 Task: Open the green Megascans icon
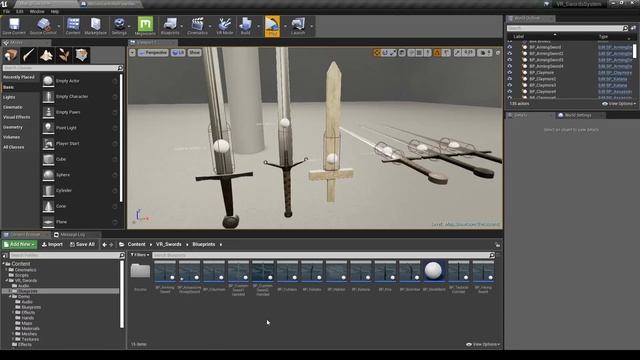pyautogui.click(x=145, y=24)
